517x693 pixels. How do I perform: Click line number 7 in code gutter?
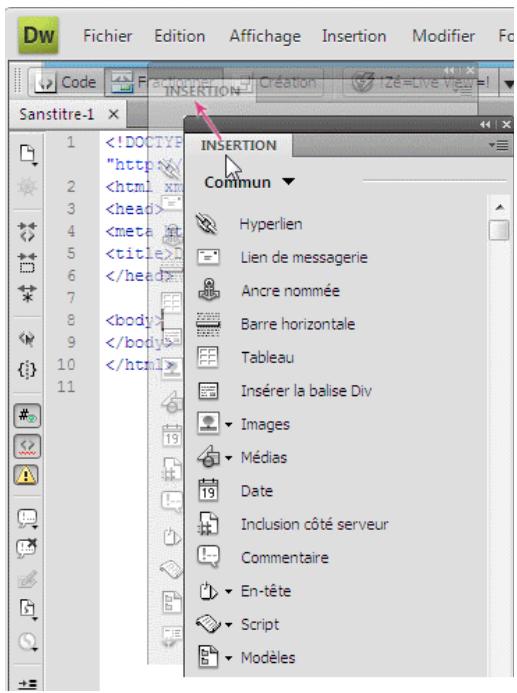[71, 297]
